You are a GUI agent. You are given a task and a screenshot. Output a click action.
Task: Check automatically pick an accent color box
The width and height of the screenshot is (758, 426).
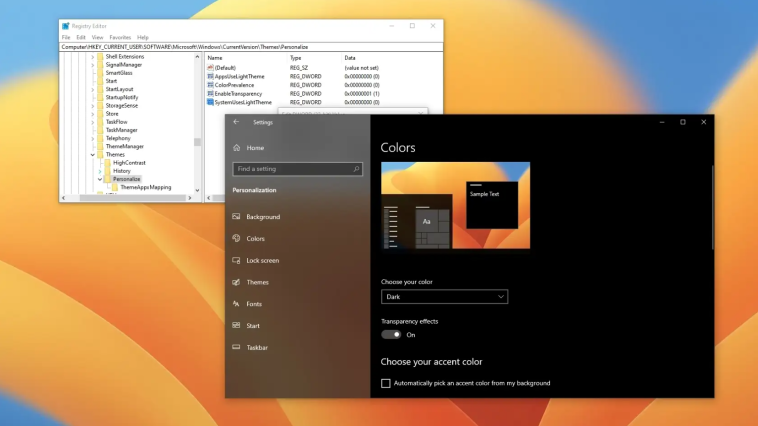[386, 383]
